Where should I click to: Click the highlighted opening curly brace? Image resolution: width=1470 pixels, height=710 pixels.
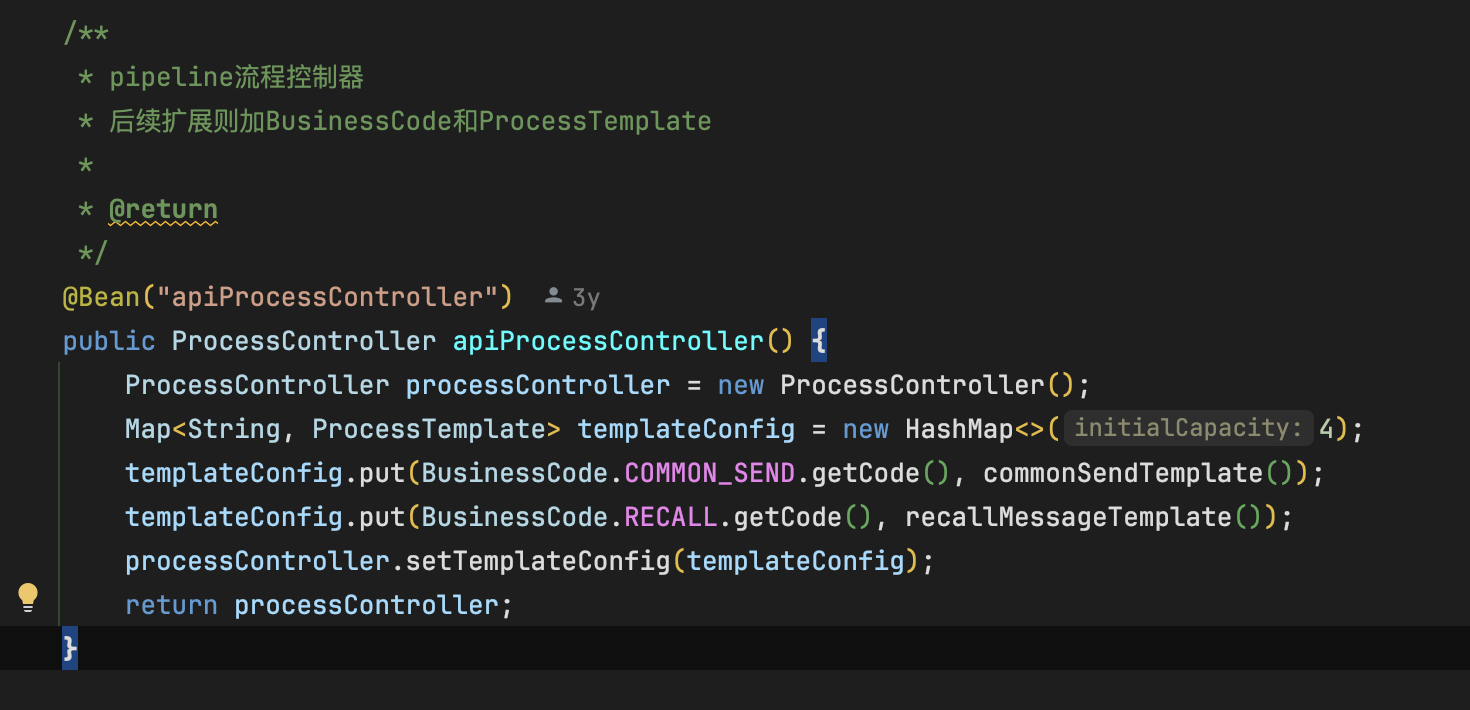click(819, 341)
